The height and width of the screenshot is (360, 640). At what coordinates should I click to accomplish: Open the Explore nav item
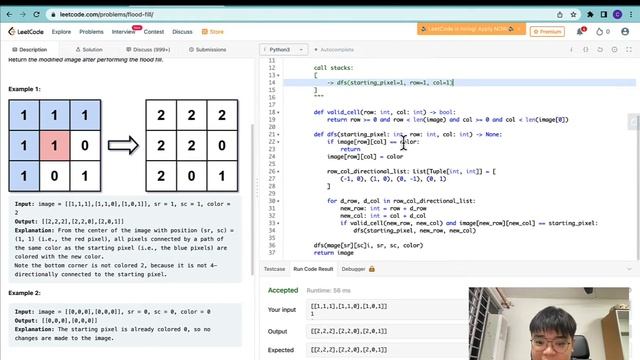click(61, 32)
